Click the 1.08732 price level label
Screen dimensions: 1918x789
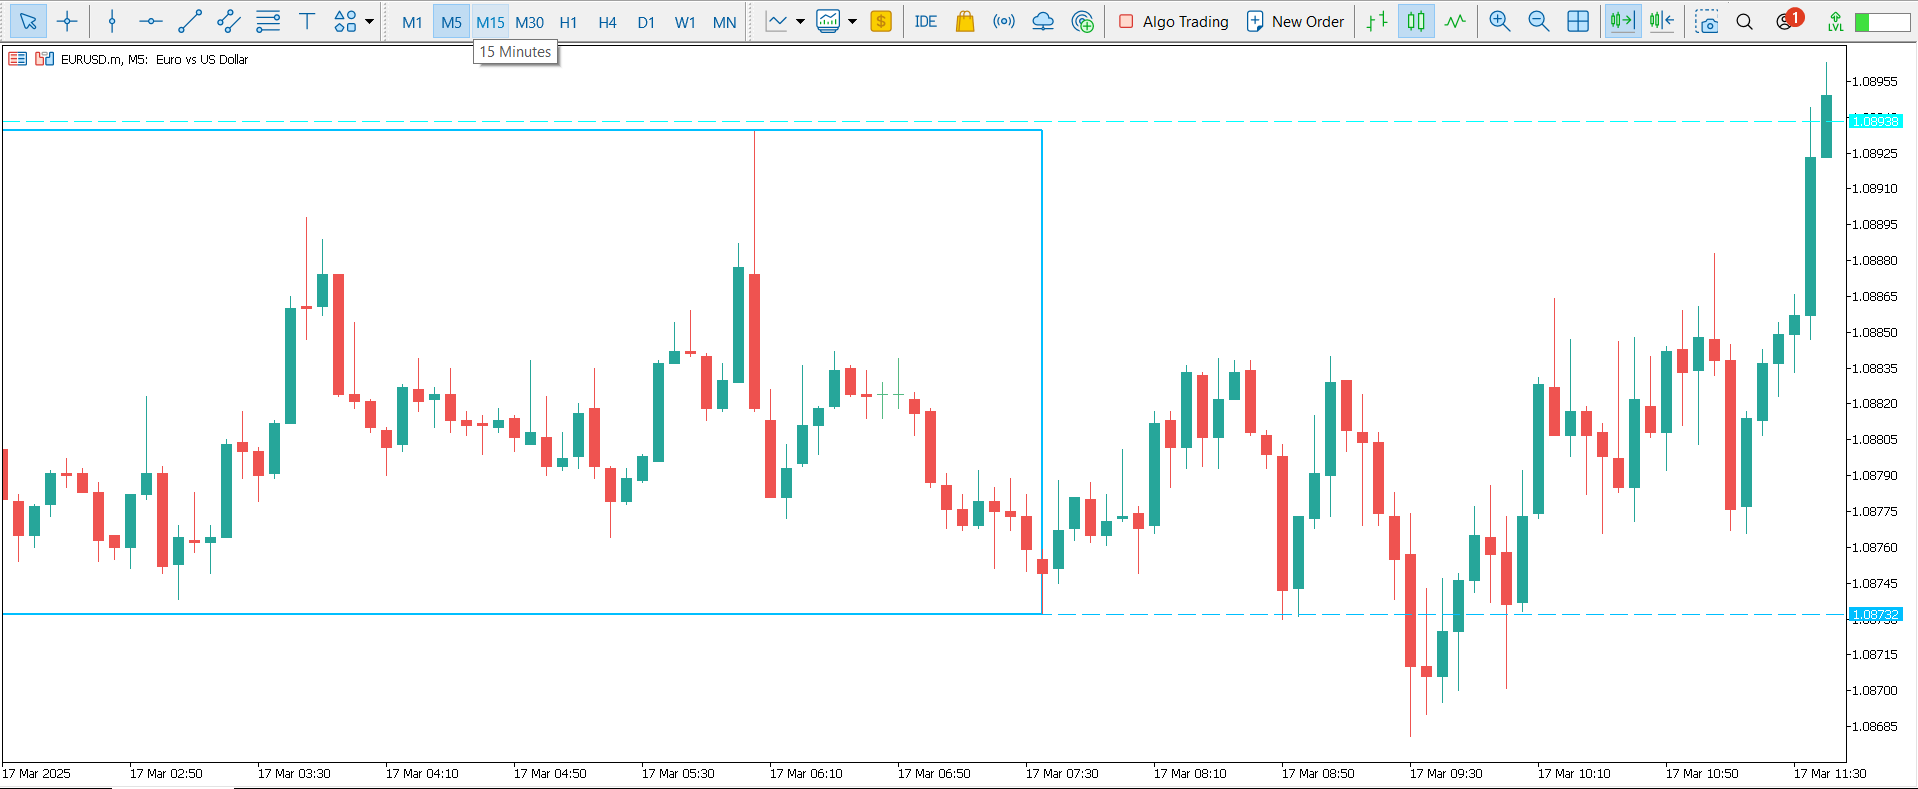click(x=1874, y=614)
